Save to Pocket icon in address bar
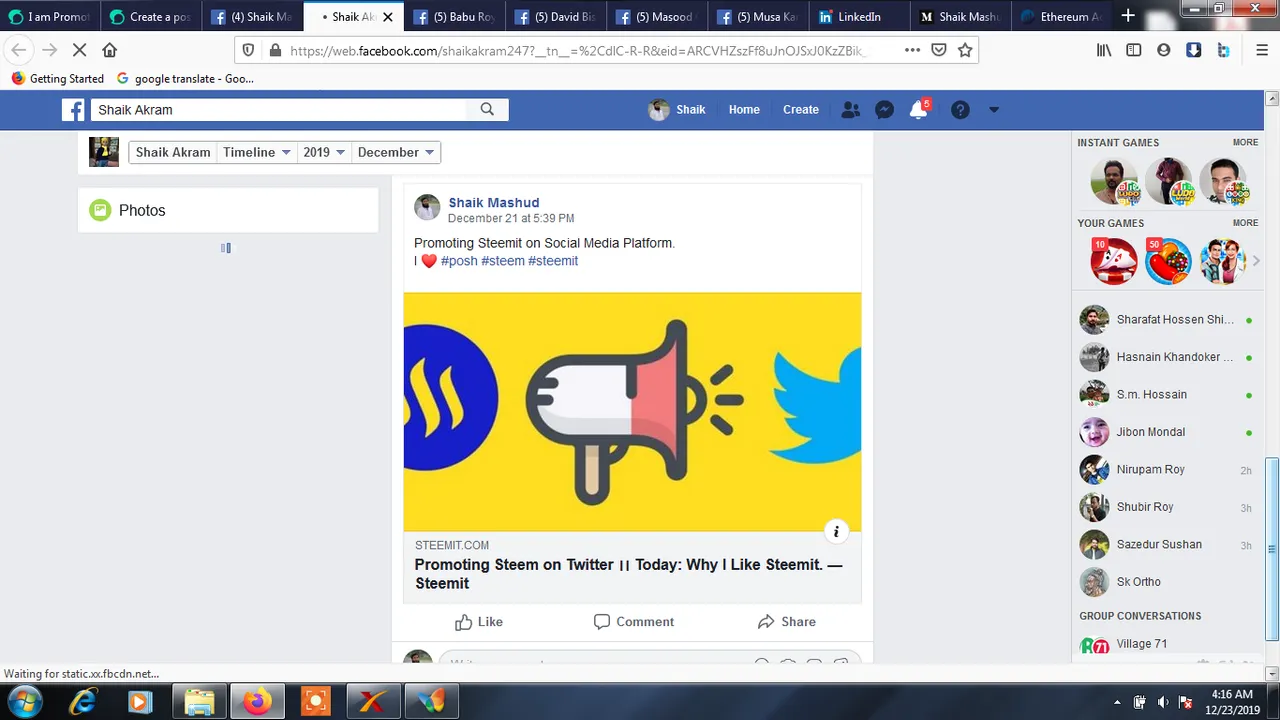The height and width of the screenshot is (720, 1280). point(939,50)
